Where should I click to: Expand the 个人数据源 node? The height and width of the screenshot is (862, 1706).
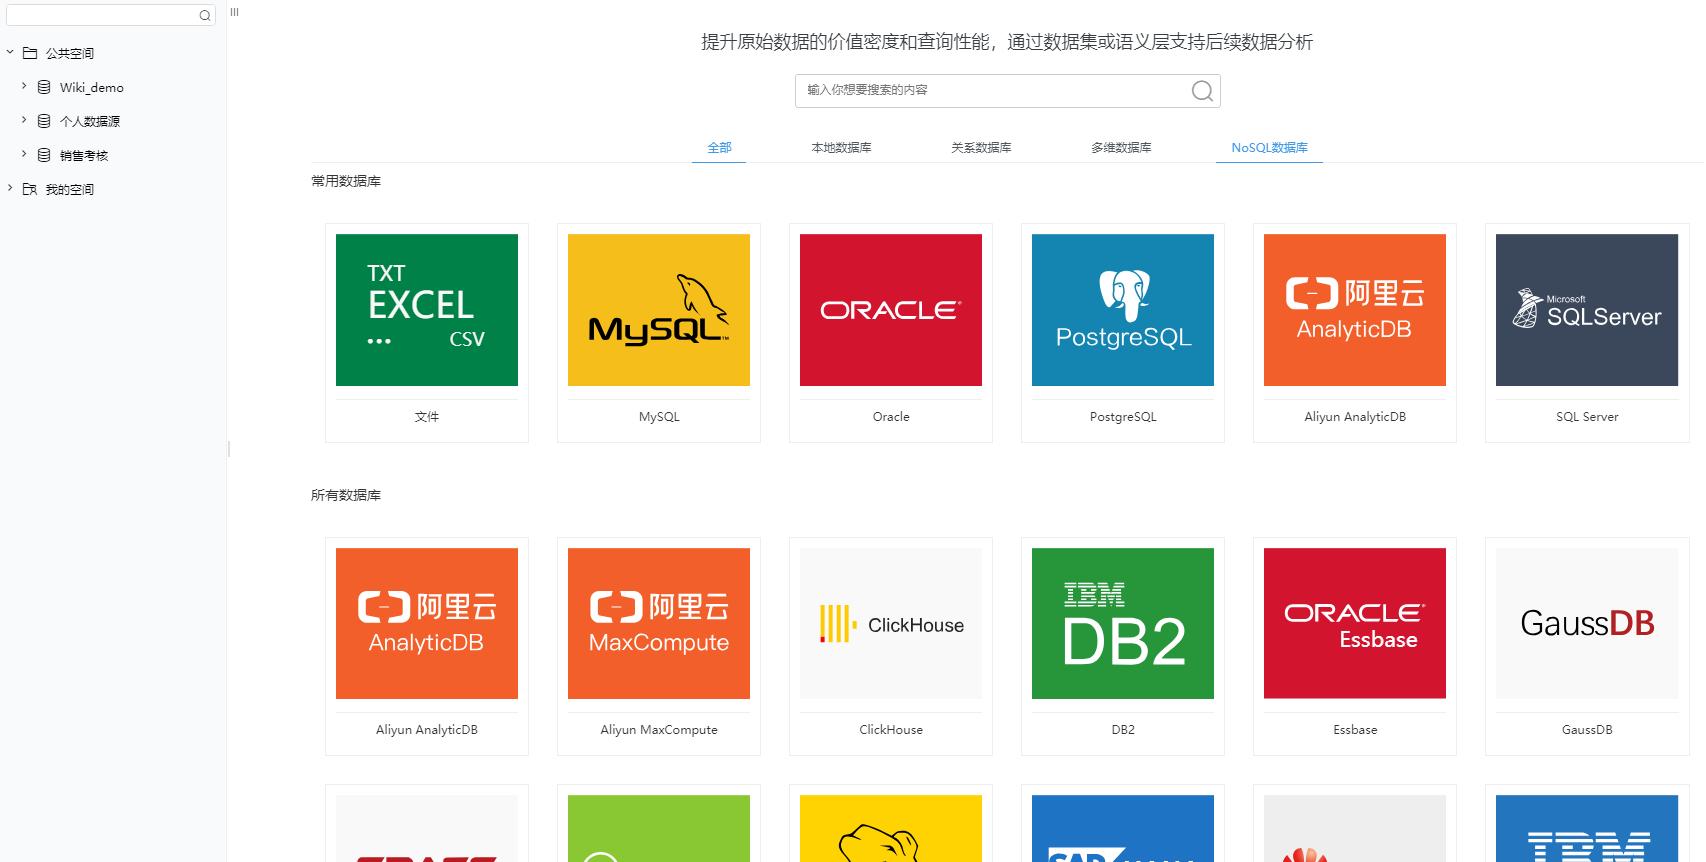(24, 120)
